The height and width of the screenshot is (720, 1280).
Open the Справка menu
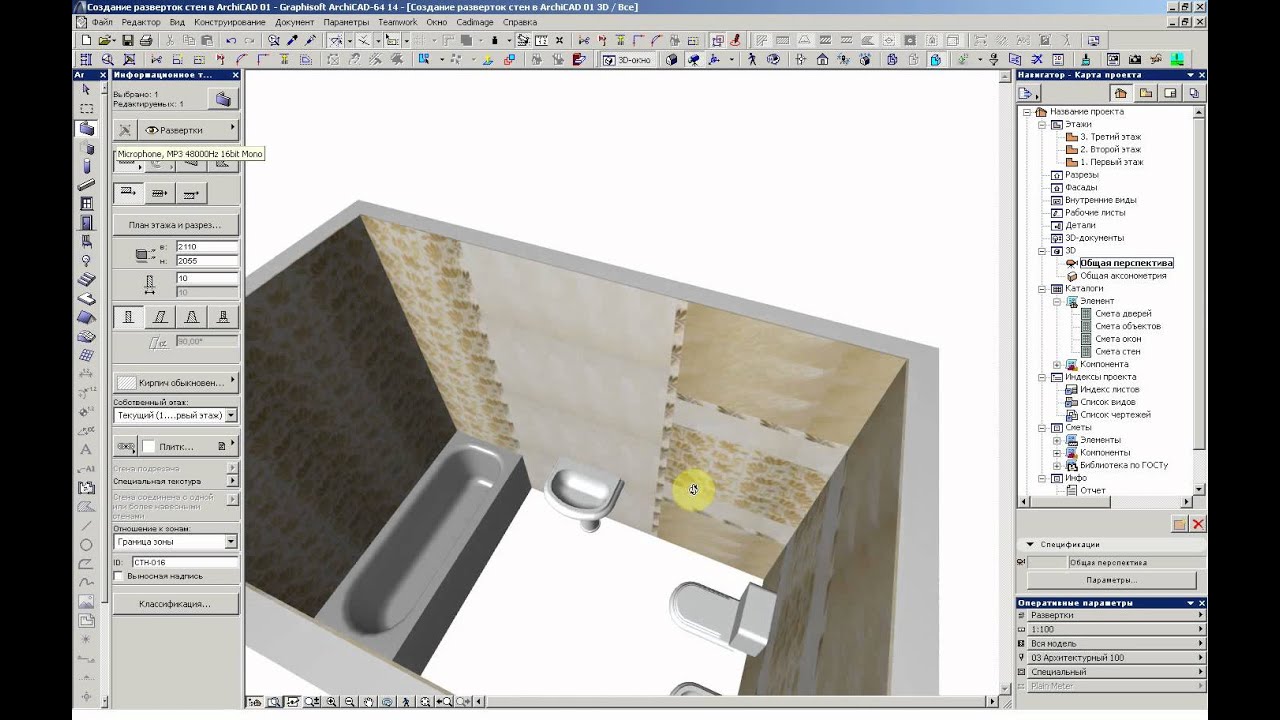(520, 21)
